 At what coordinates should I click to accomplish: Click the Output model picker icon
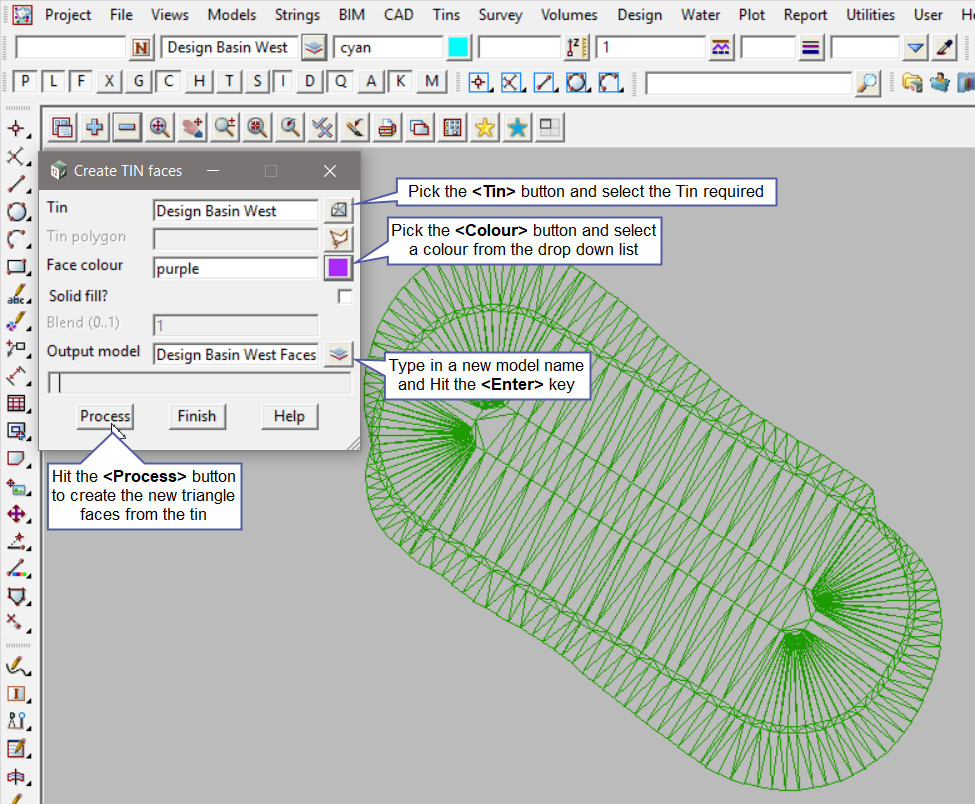pyautogui.click(x=339, y=354)
